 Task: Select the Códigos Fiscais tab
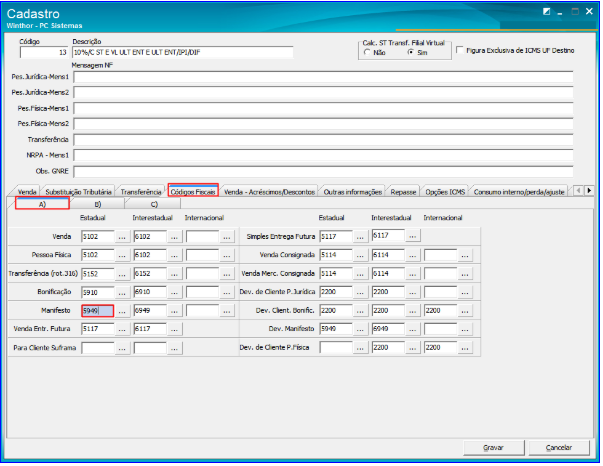click(x=193, y=192)
